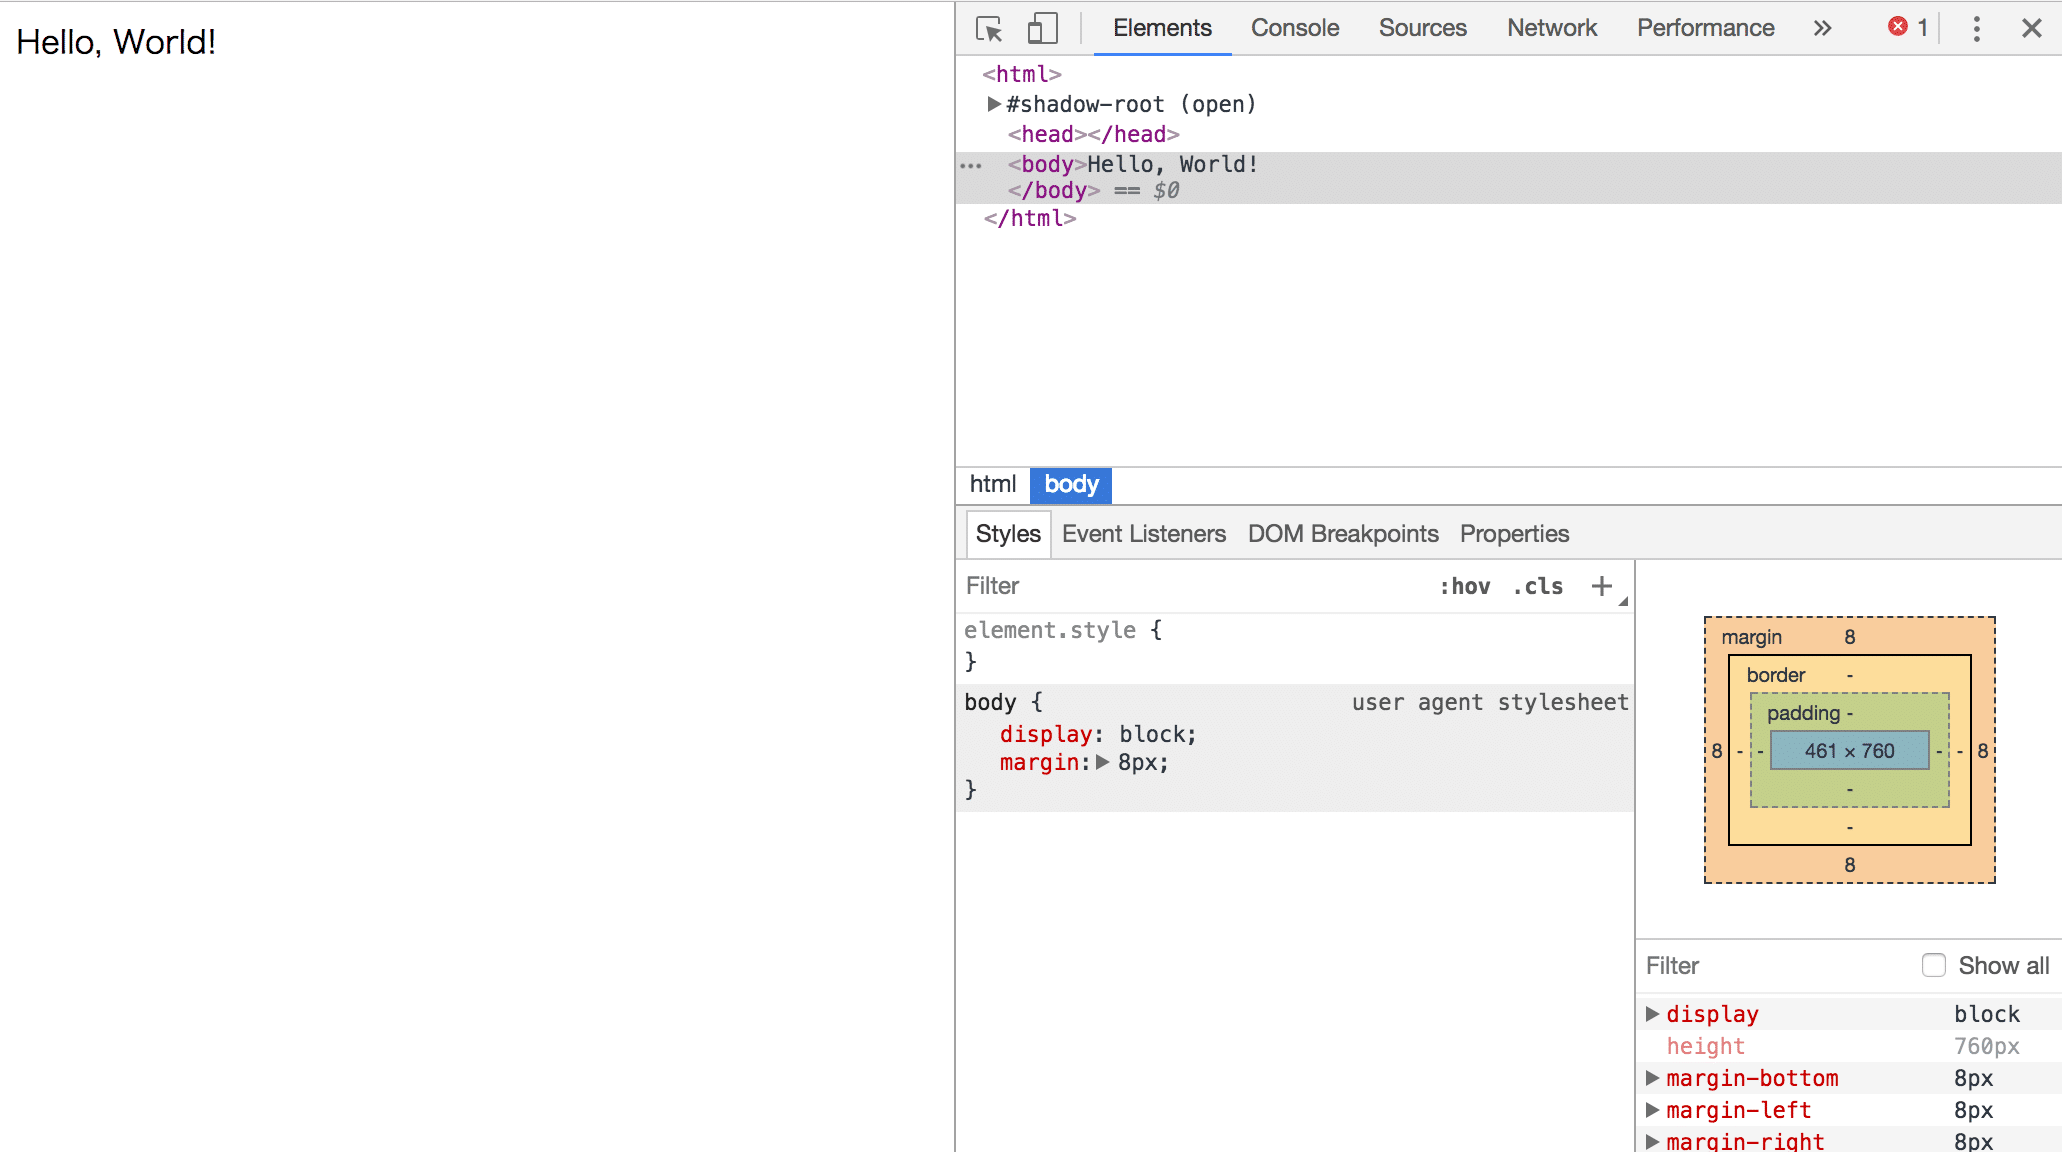Toggle the :hov element state button
The height and width of the screenshot is (1152, 2062).
(x=1465, y=586)
